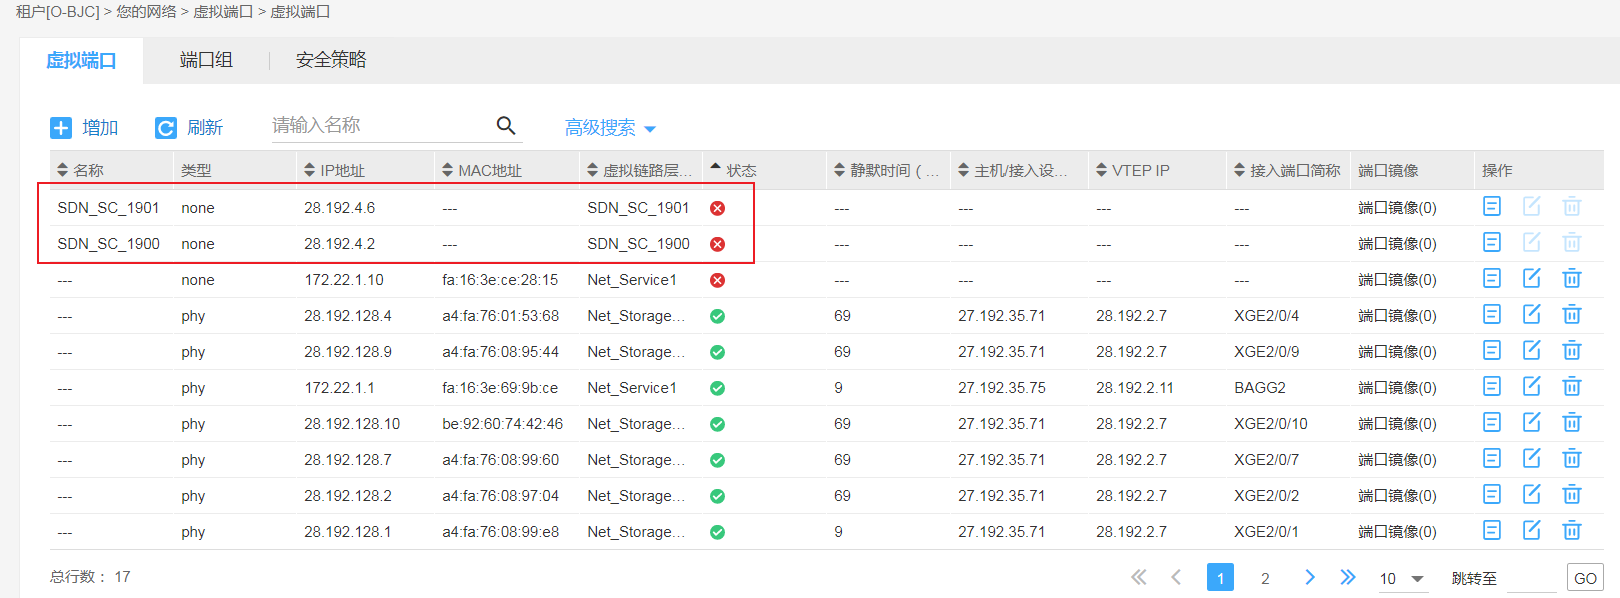Image resolution: width=1620 pixels, height=598 pixels.
Task: Expand the advanced search (高级搜索) dropdown
Action: pyautogui.click(x=610, y=128)
